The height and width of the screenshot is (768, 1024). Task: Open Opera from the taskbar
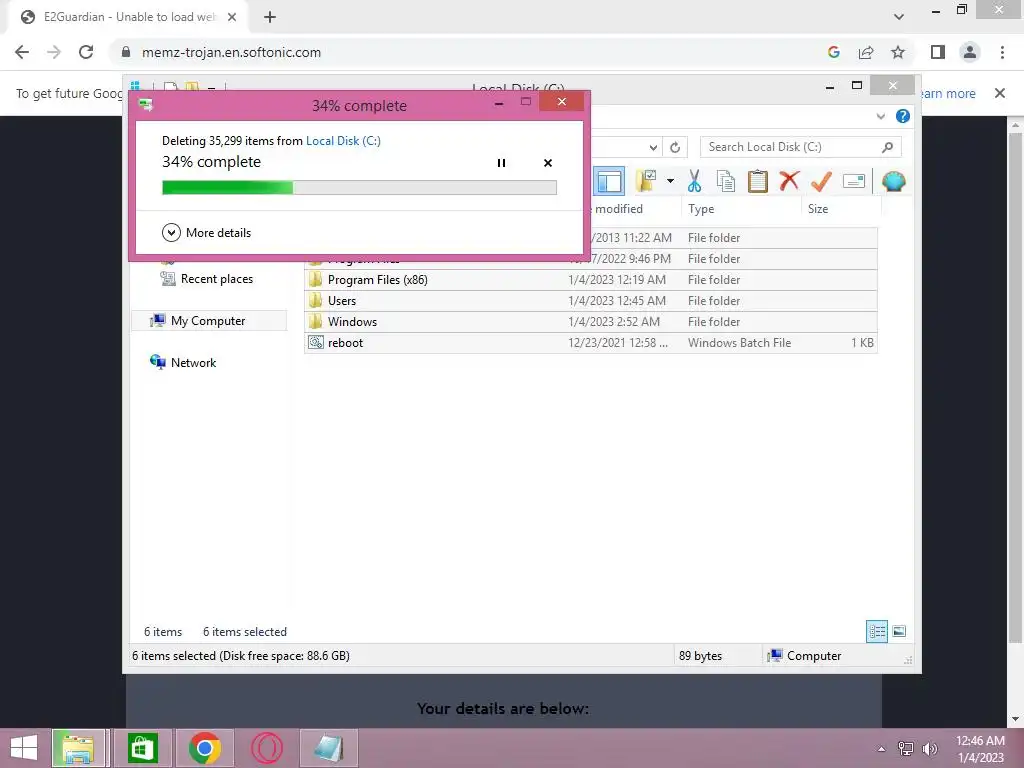click(266, 748)
